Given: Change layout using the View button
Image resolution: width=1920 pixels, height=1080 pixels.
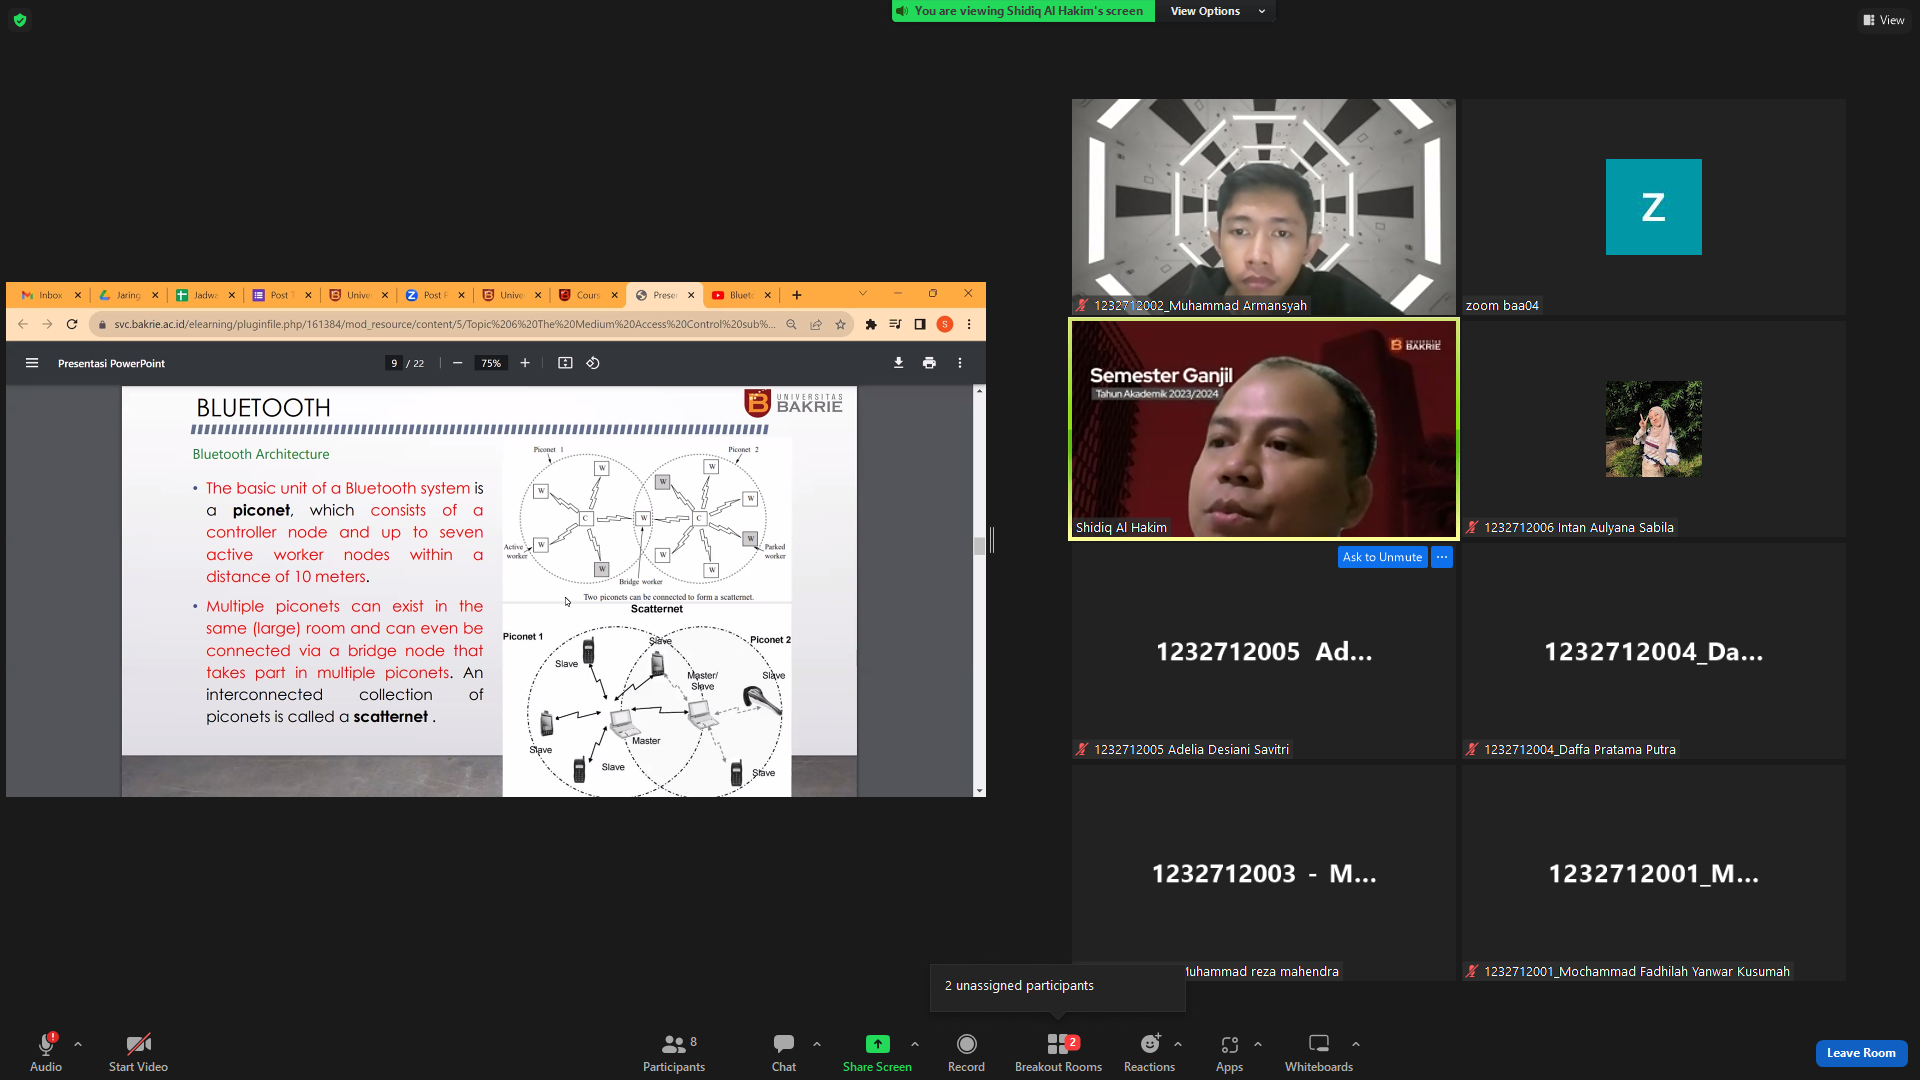Looking at the screenshot, I should click(1884, 20).
